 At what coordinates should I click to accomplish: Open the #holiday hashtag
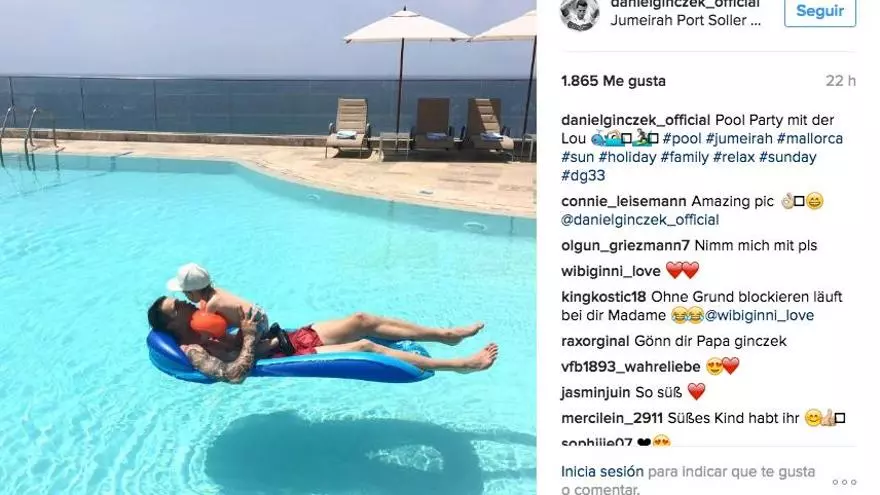click(x=627, y=157)
